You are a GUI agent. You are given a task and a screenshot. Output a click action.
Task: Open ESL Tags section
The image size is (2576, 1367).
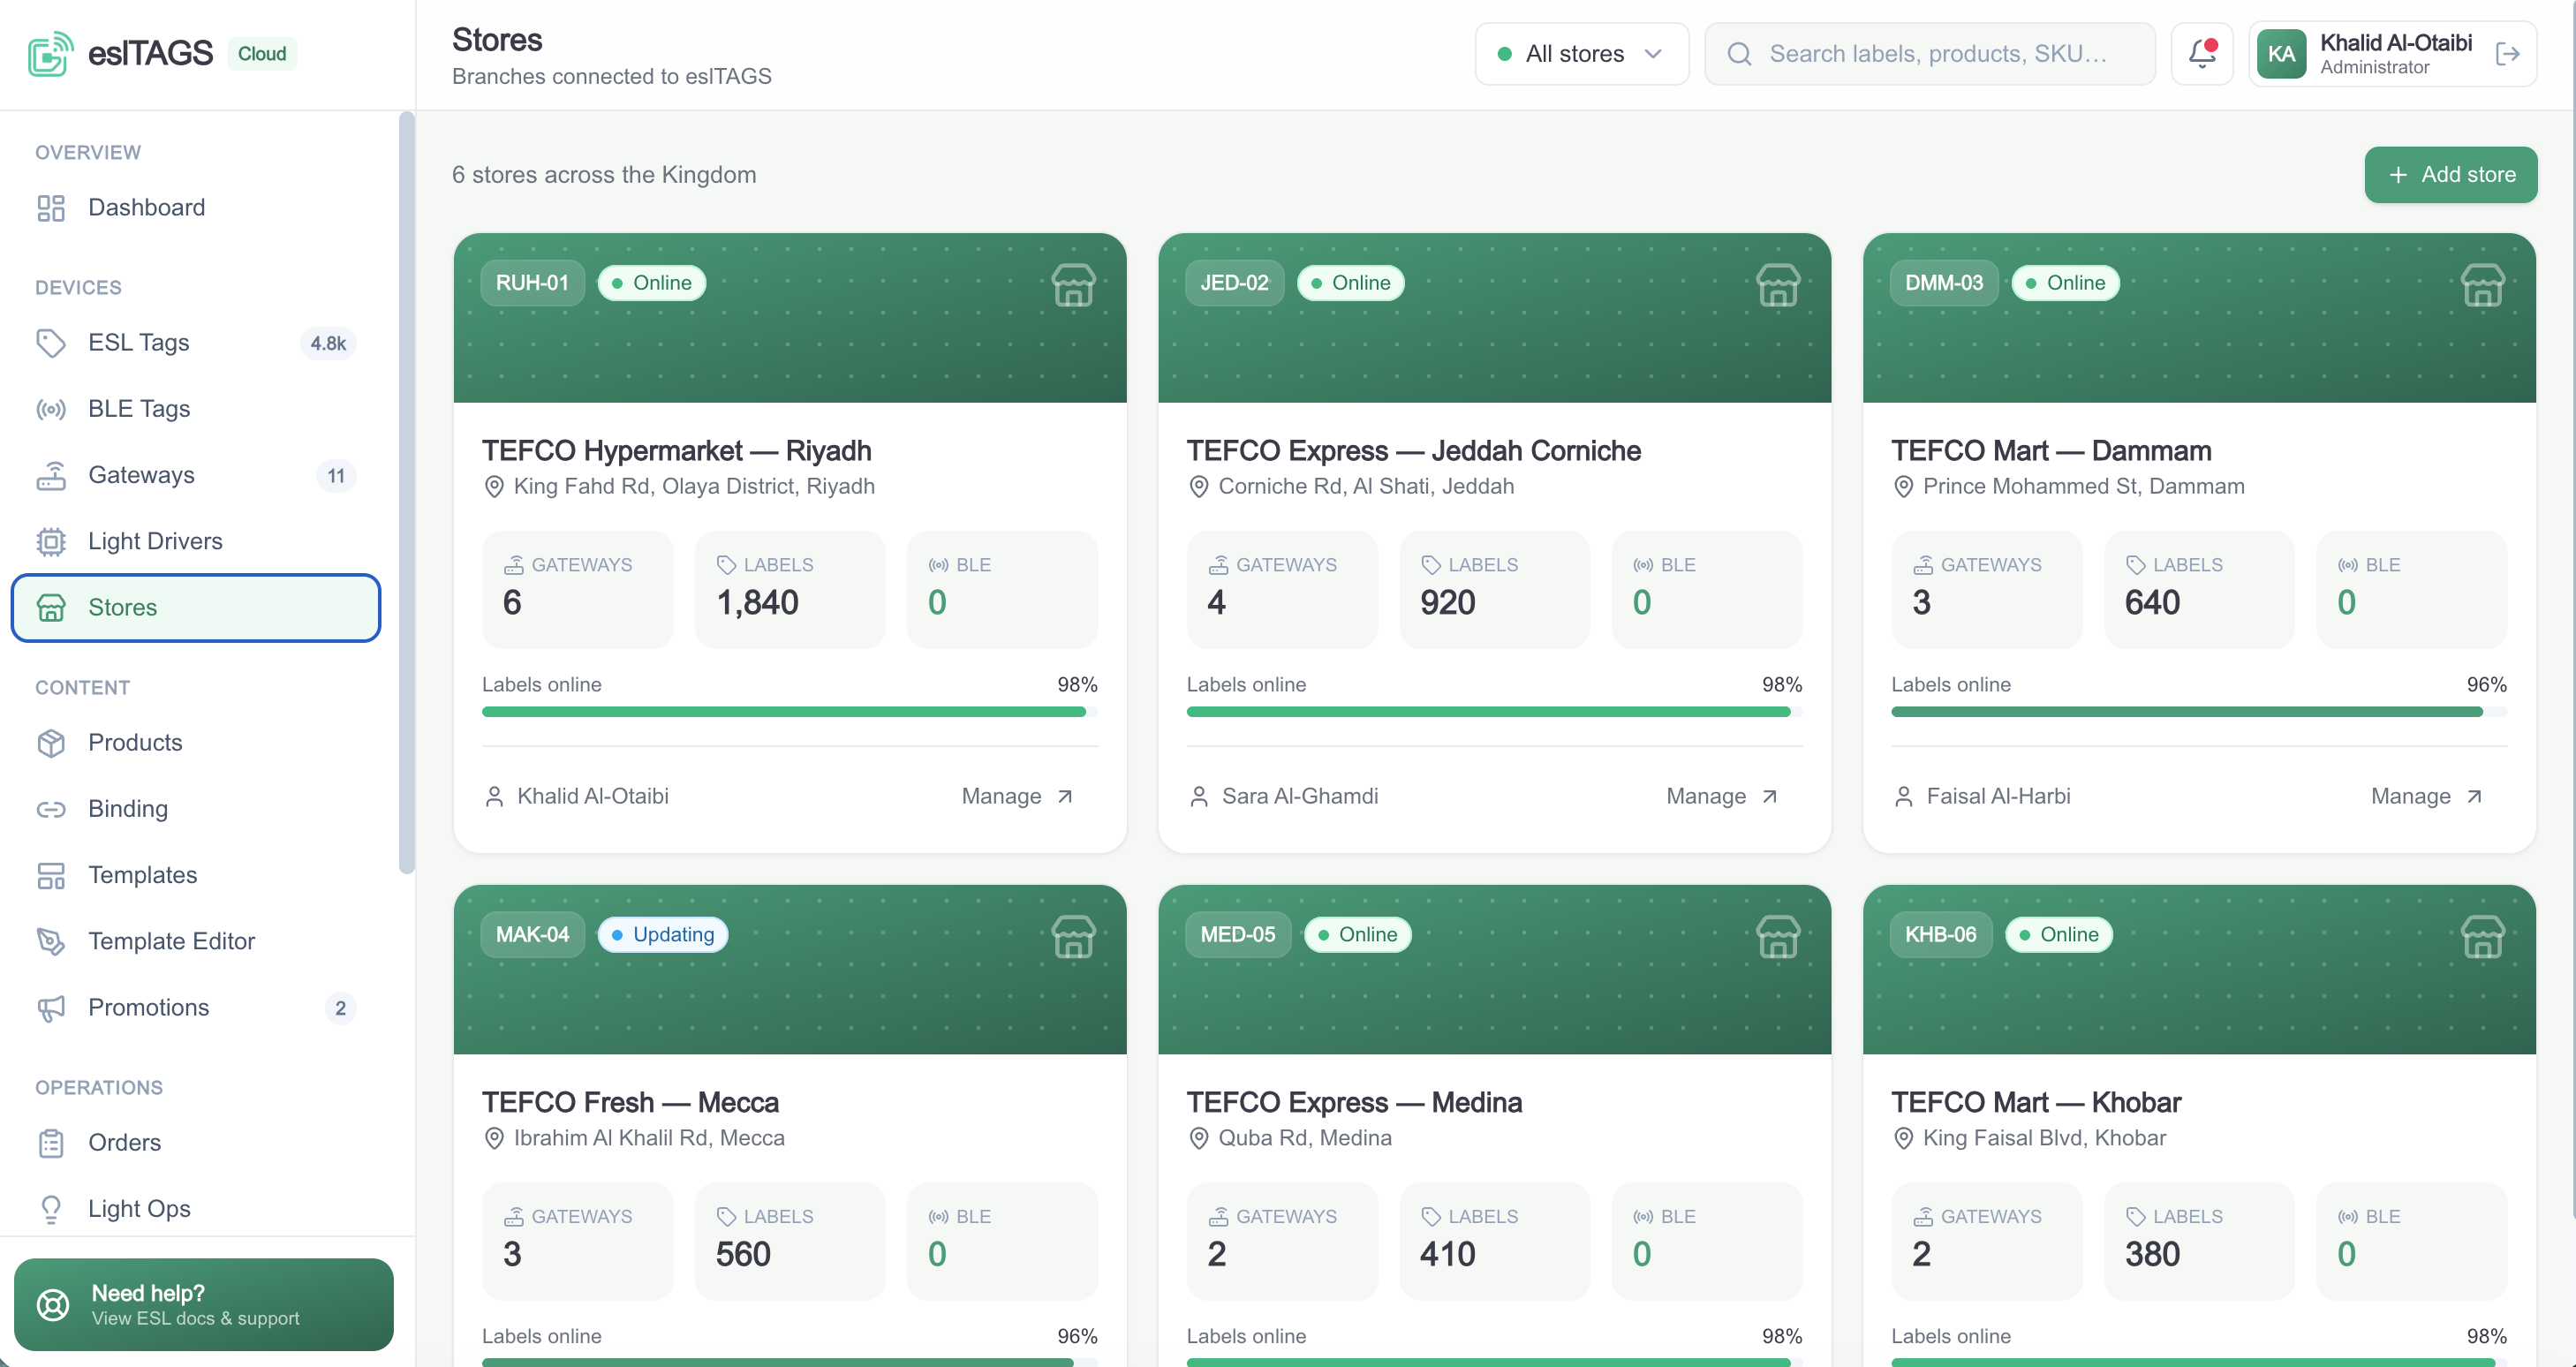click(x=196, y=343)
